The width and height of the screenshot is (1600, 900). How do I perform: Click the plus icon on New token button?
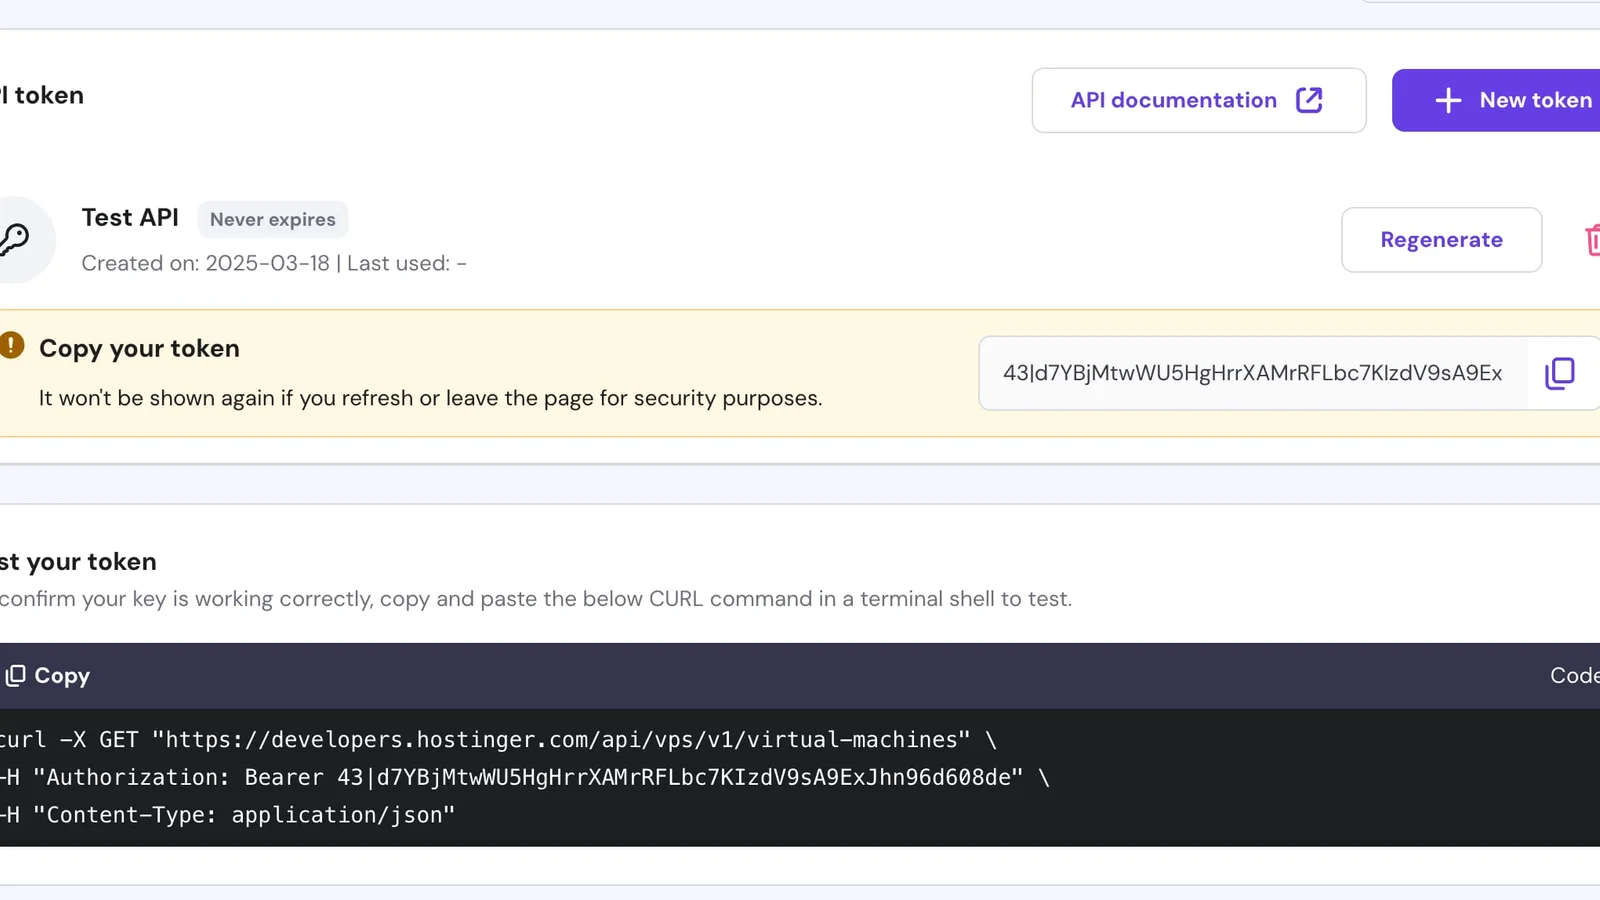click(1447, 100)
